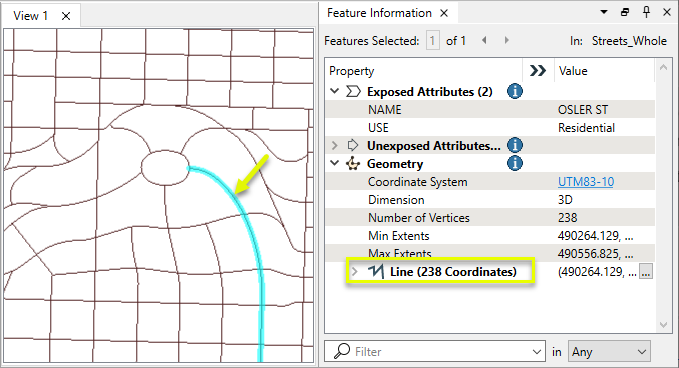Float the Feature Information panel window
Image resolution: width=679 pixels, height=368 pixels.
click(625, 13)
